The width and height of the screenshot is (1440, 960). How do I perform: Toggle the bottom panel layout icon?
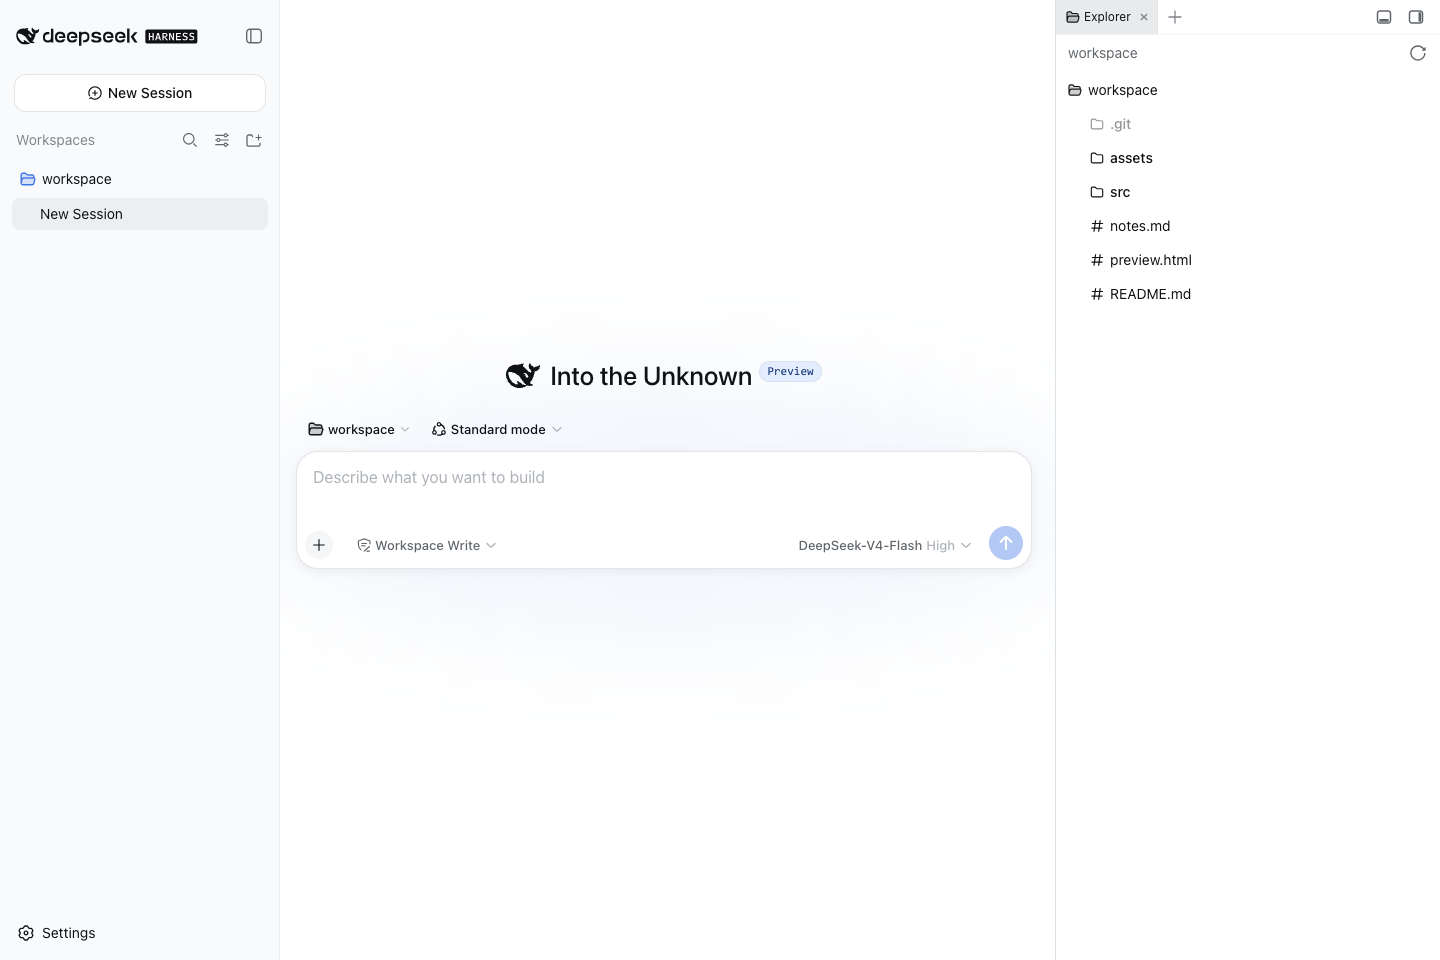[1384, 17]
